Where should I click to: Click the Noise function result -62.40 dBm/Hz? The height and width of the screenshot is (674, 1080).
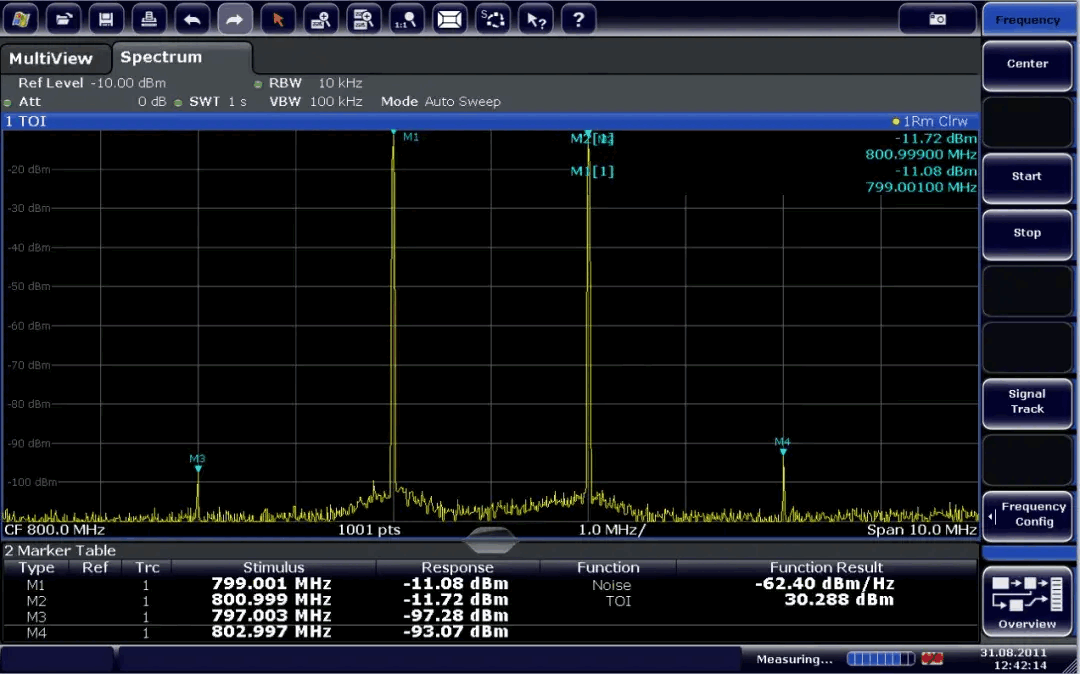824,584
